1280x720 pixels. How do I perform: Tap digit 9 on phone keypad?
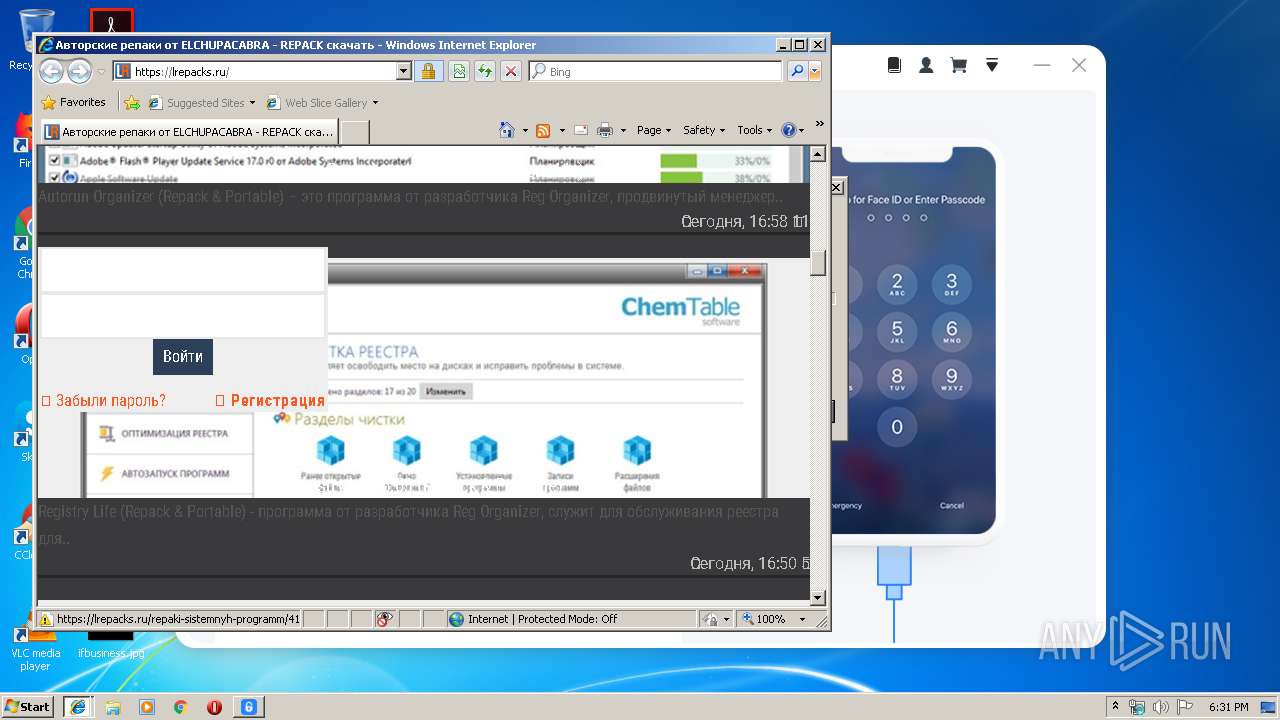(952, 379)
